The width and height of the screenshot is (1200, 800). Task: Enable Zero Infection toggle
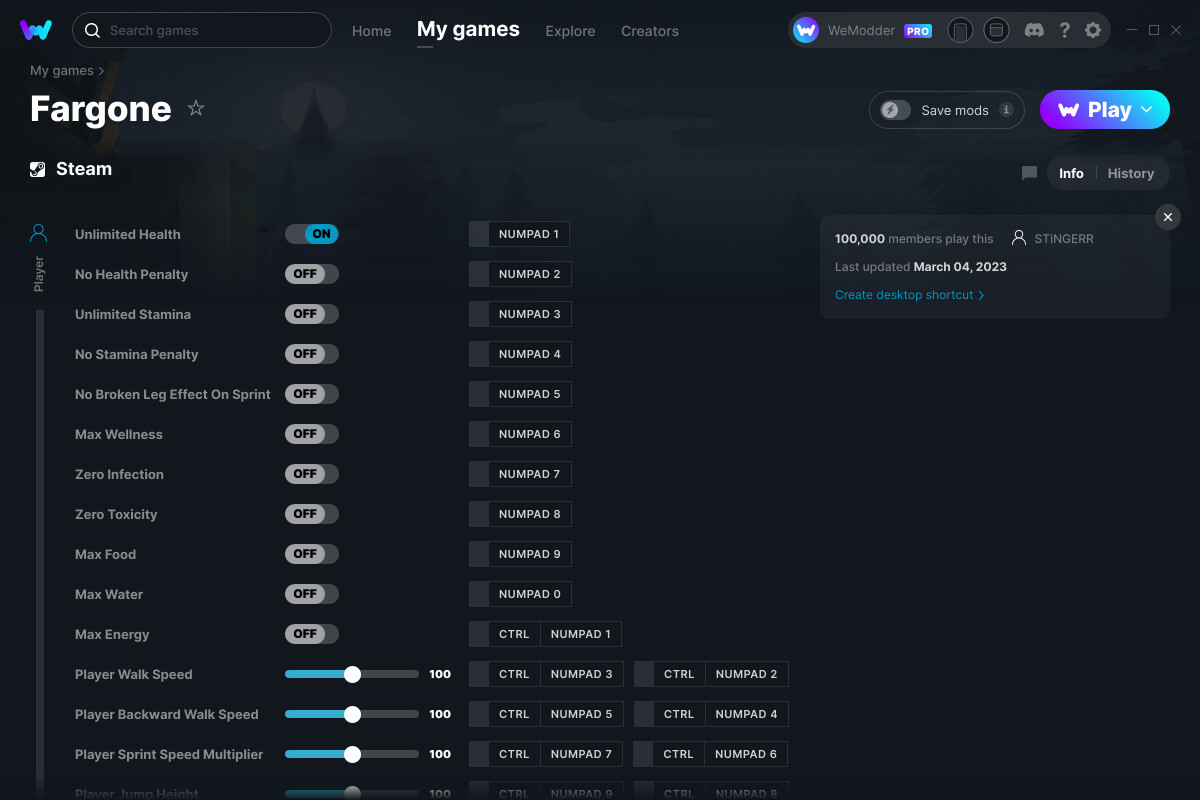[x=312, y=474]
